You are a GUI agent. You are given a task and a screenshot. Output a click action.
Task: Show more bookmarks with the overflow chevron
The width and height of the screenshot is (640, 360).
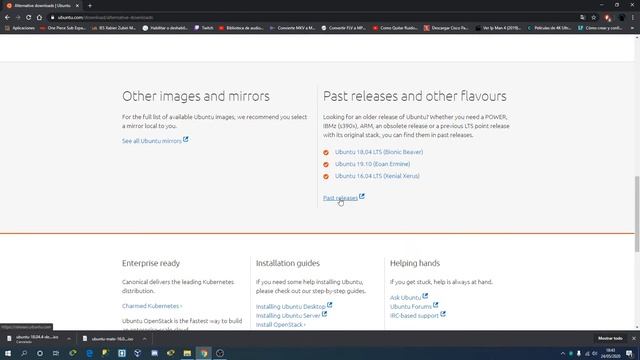(632, 28)
